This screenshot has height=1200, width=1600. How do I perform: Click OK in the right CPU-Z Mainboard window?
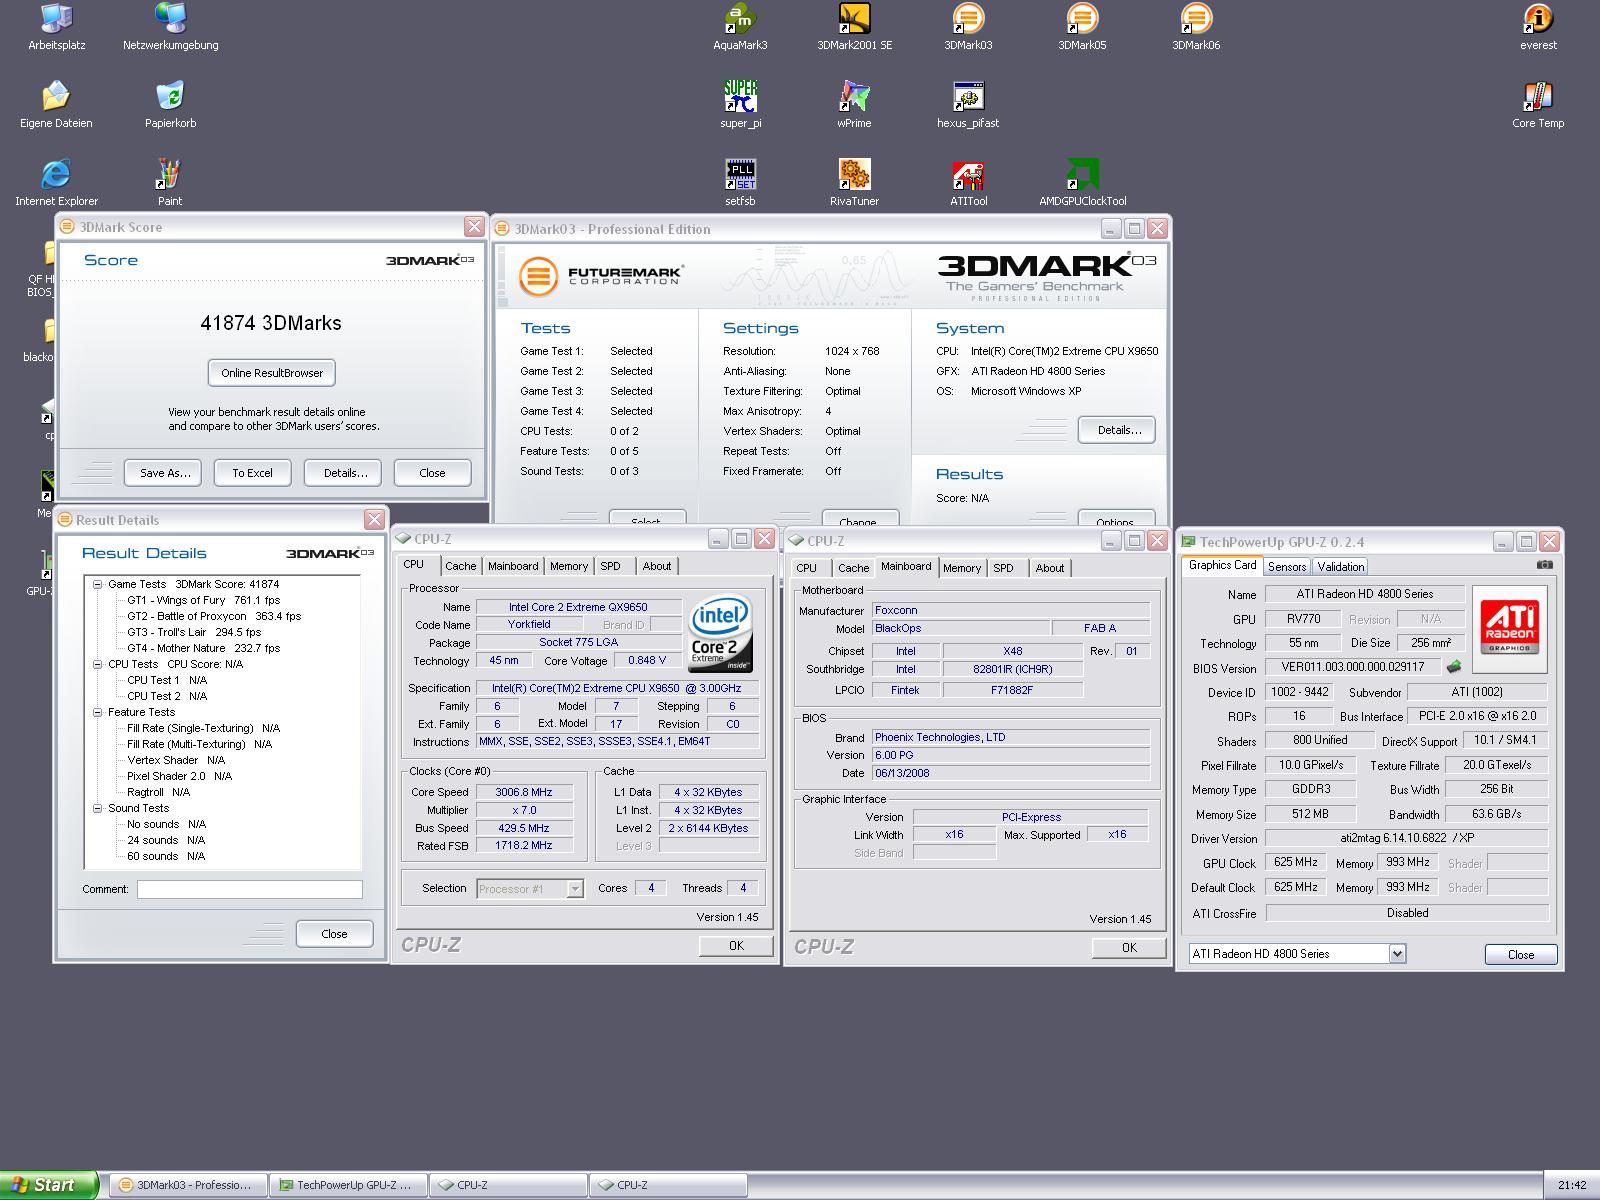(x=1129, y=948)
